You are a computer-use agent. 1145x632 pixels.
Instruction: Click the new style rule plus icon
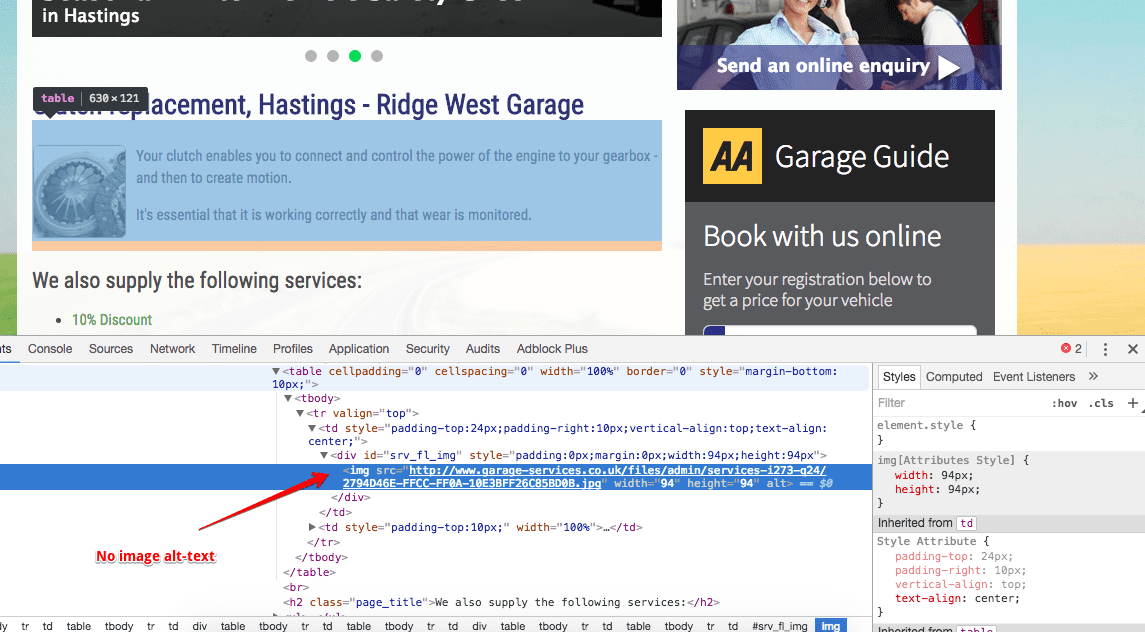[x=1132, y=403]
